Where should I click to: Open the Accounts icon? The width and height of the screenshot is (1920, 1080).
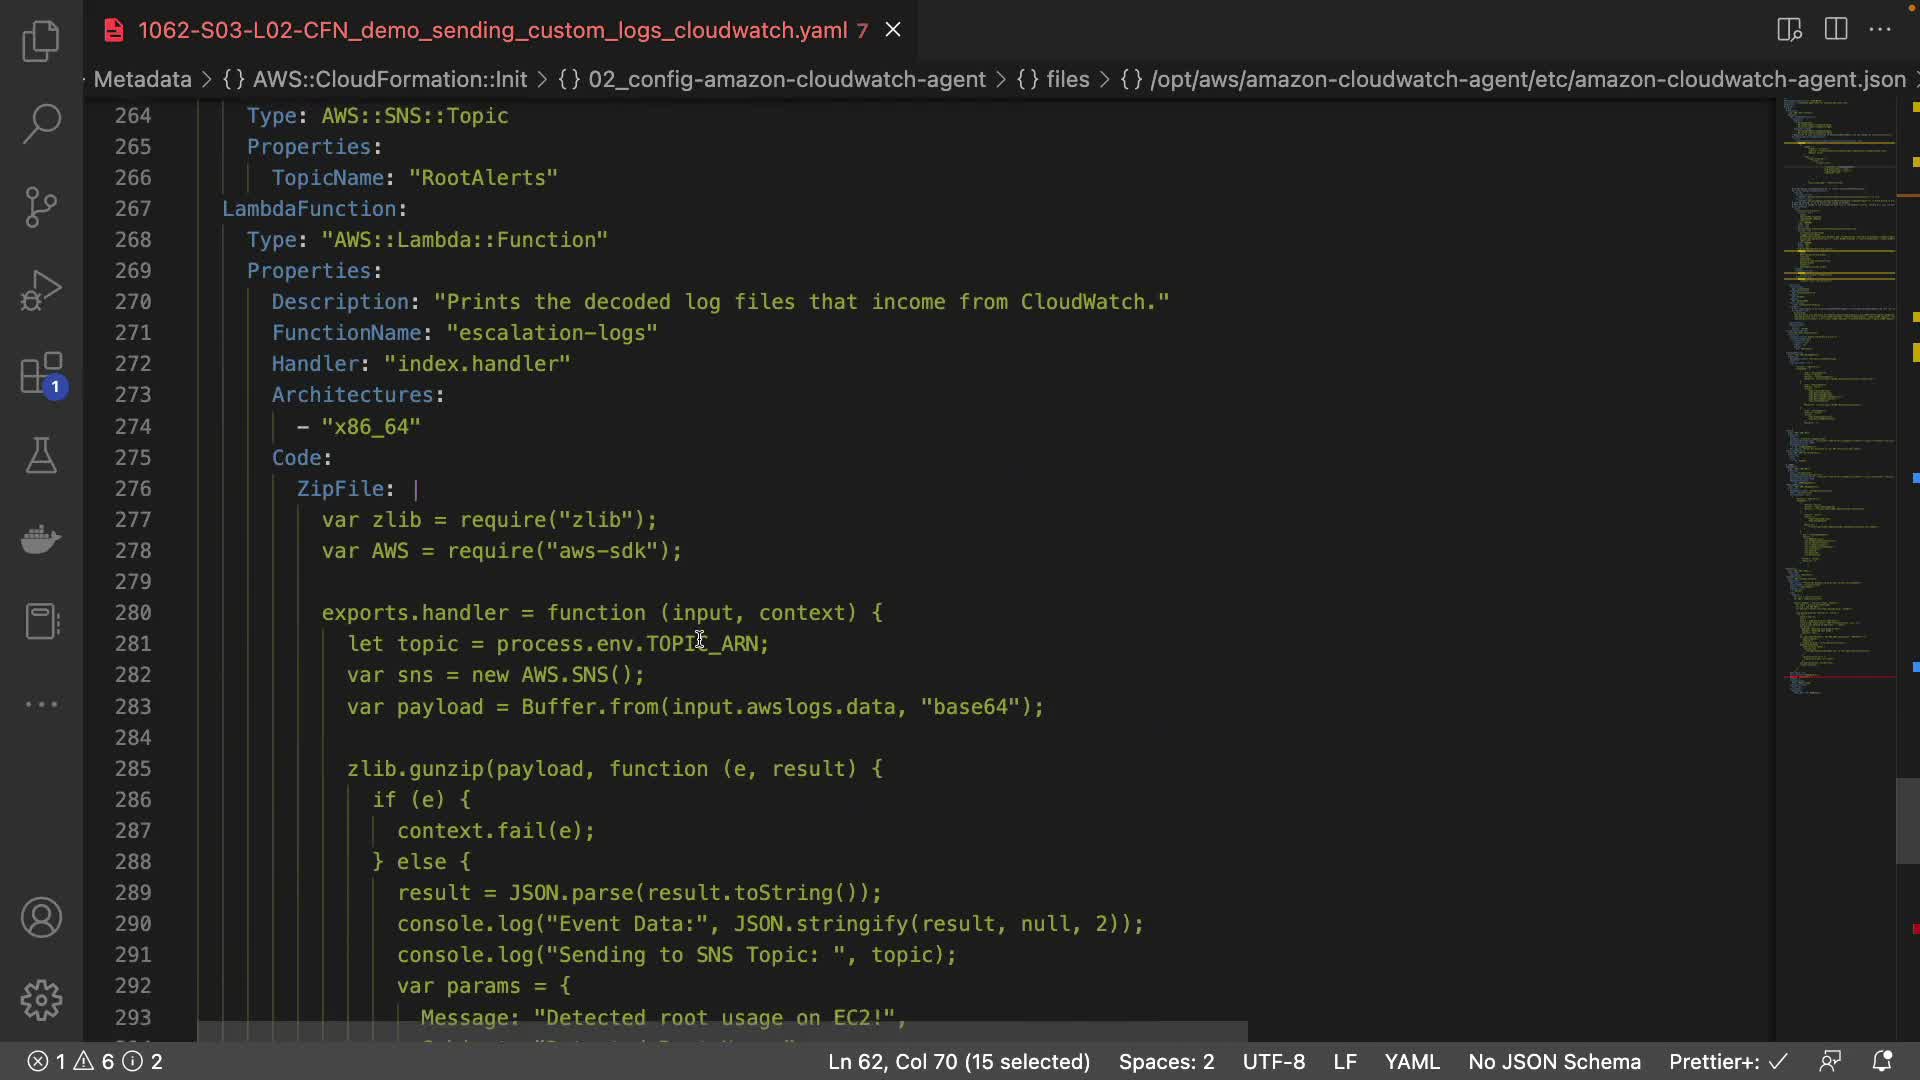41,917
